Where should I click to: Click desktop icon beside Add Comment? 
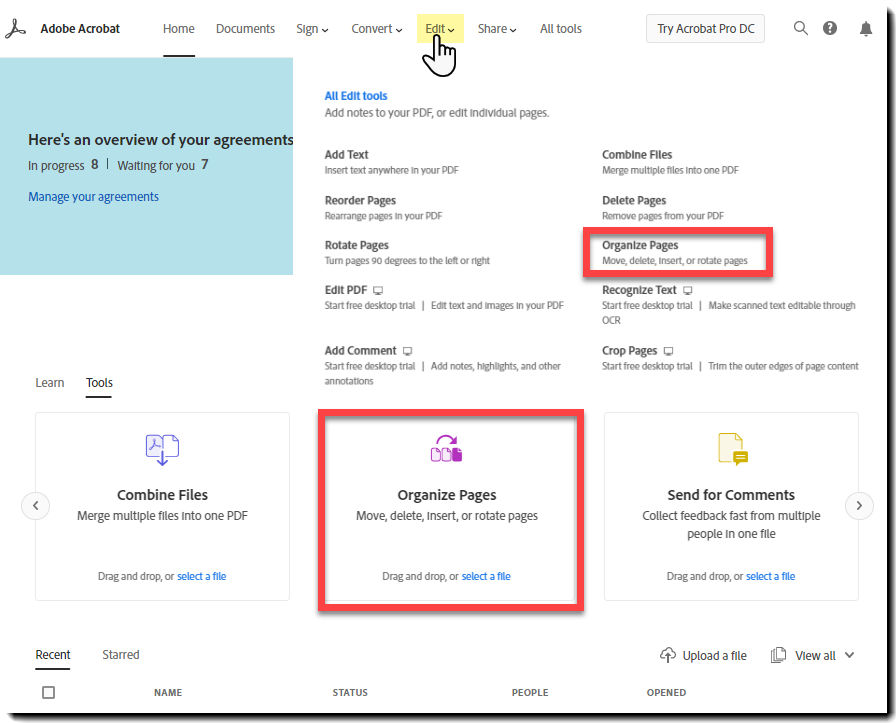pyautogui.click(x=407, y=351)
